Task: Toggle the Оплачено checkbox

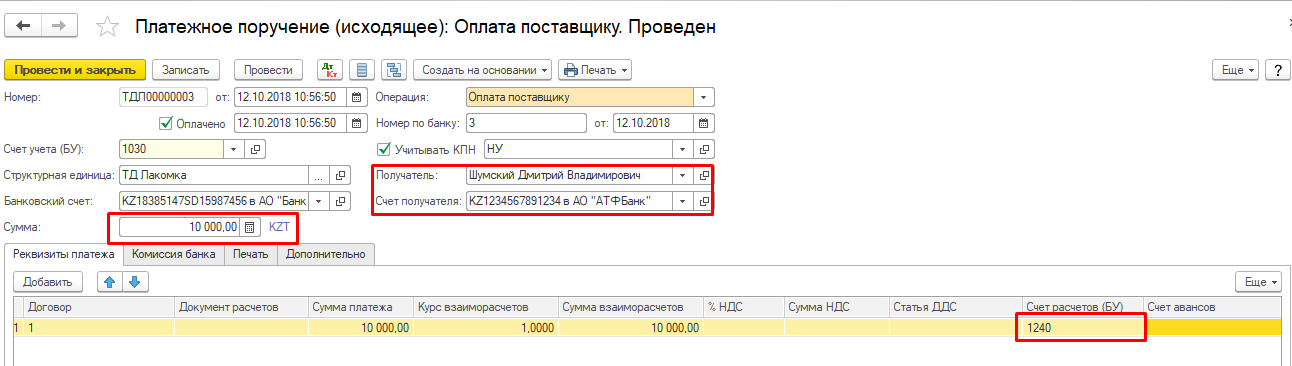Action: point(167,124)
